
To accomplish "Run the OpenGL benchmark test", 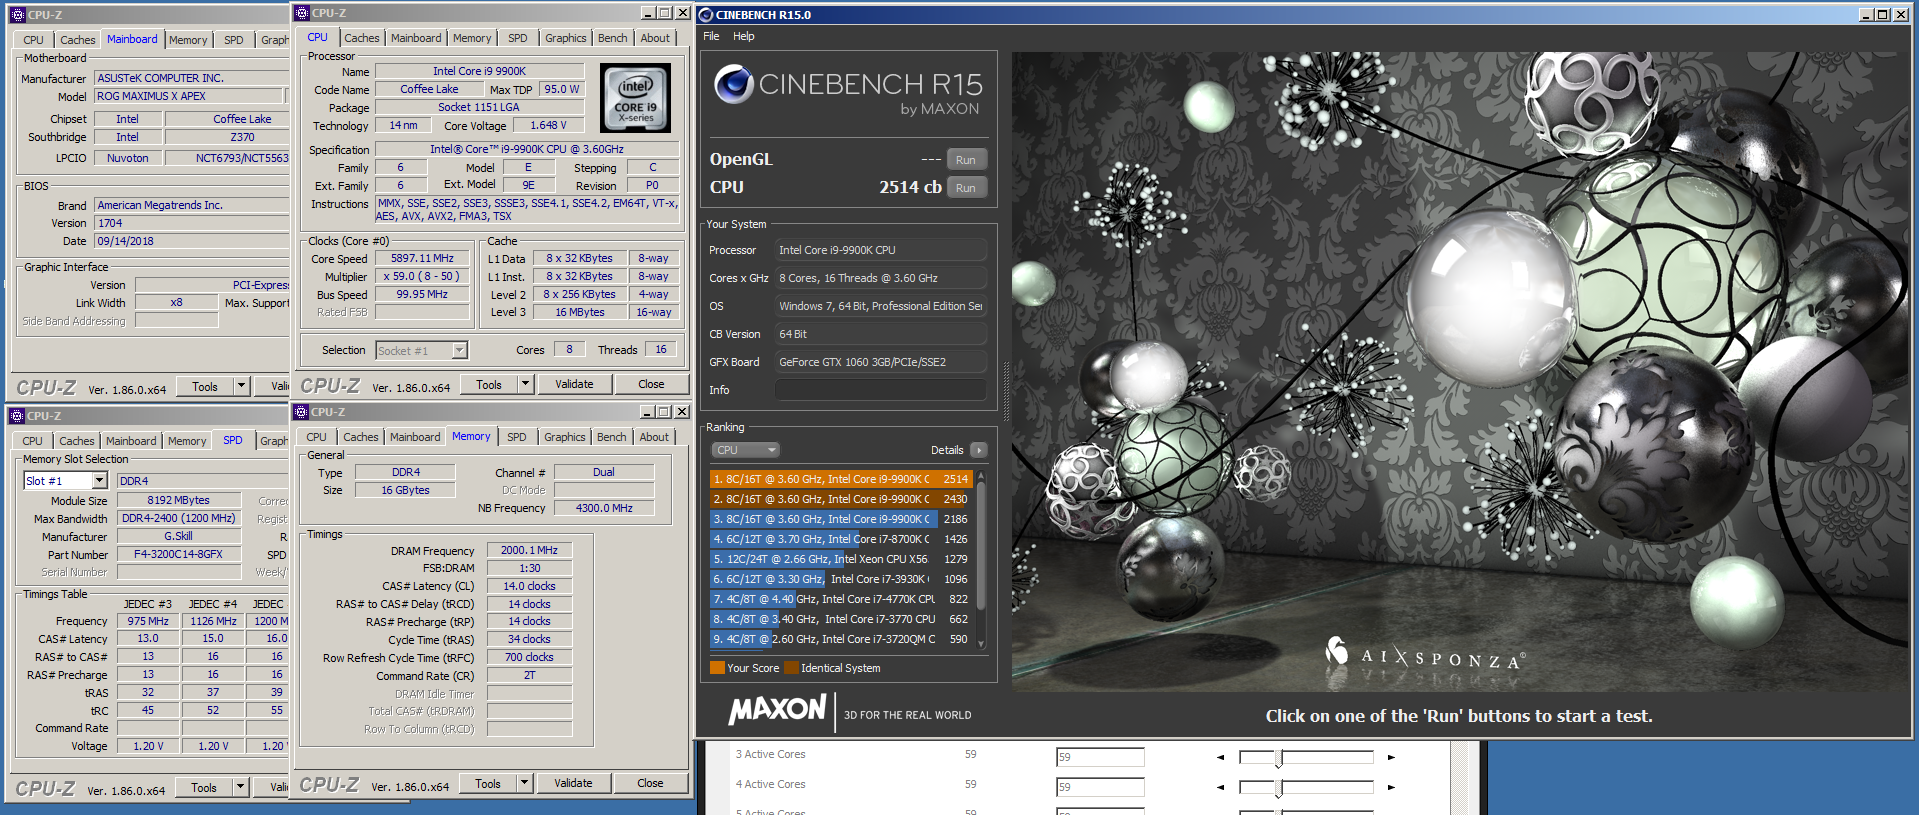I will (x=966, y=159).
